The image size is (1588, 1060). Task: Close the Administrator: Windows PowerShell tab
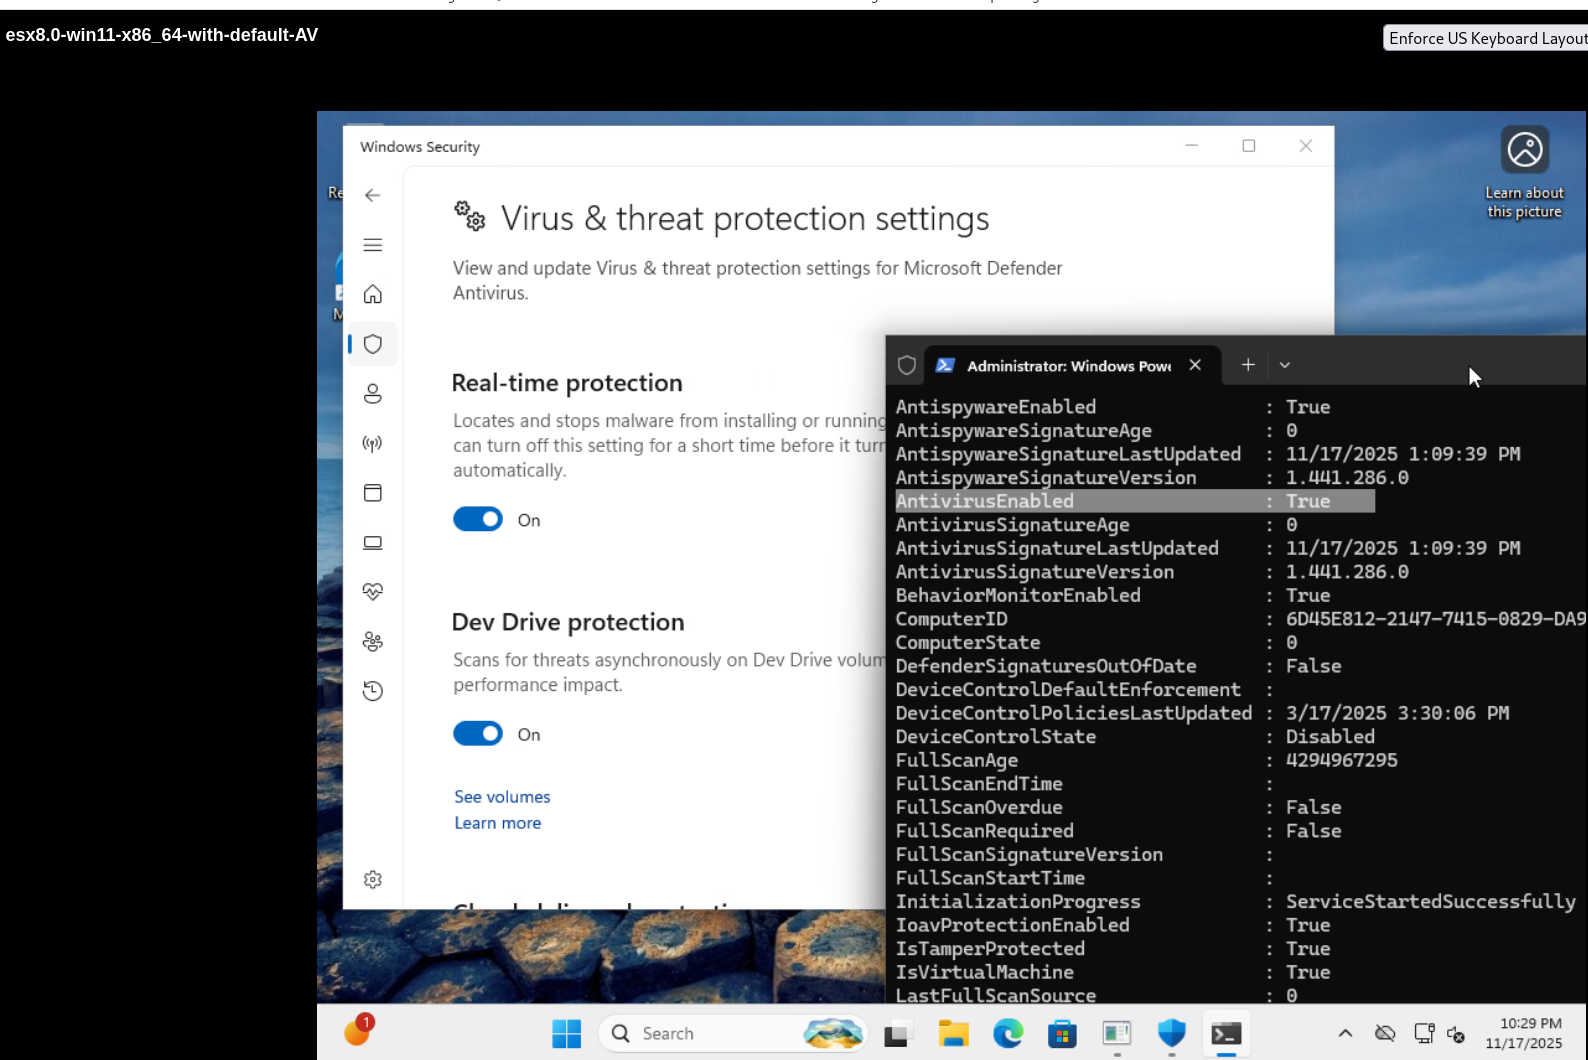point(1195,365)
